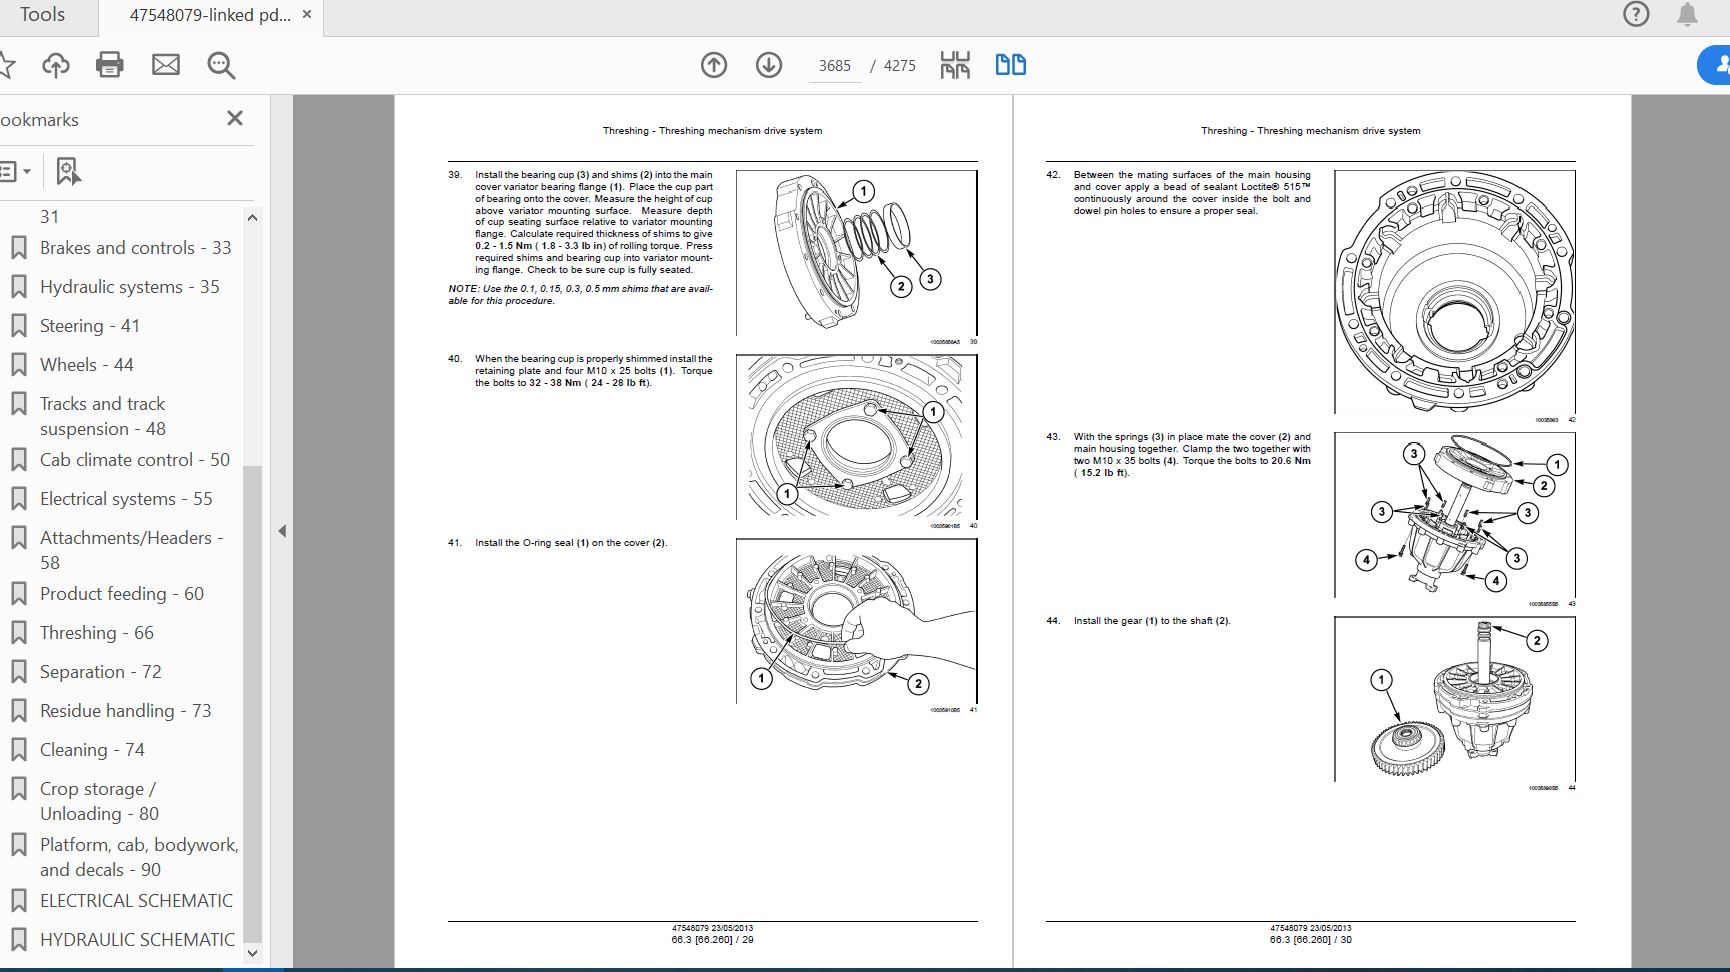The width and height of the screenshot is (1730, 972).
Task: Go to previous page with up arrow
Action: [x=714, y=65]
